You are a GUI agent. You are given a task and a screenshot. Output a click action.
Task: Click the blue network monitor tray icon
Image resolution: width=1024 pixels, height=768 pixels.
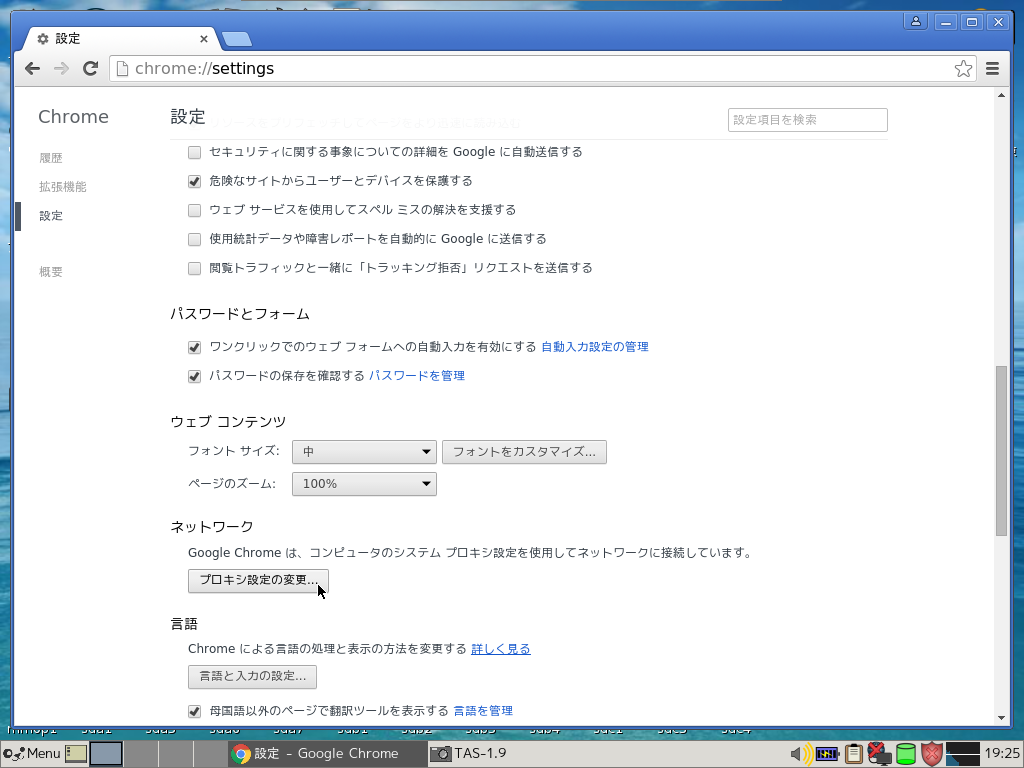point(827,754)
